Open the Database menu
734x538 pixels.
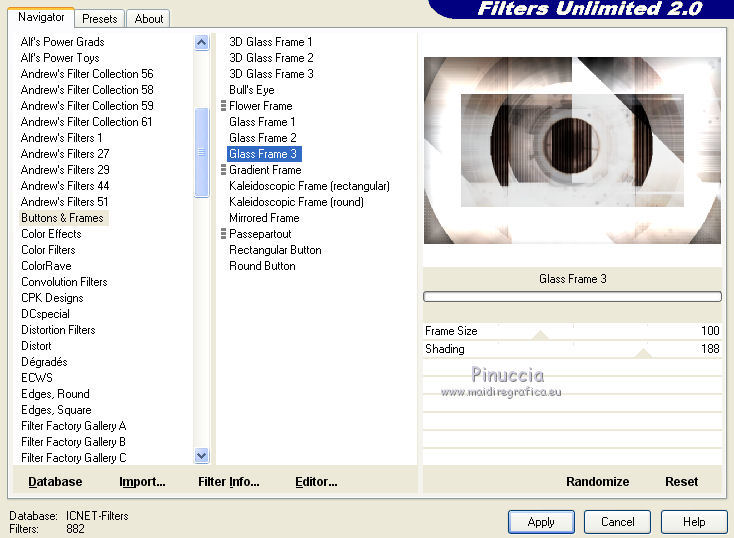[55, 482]
